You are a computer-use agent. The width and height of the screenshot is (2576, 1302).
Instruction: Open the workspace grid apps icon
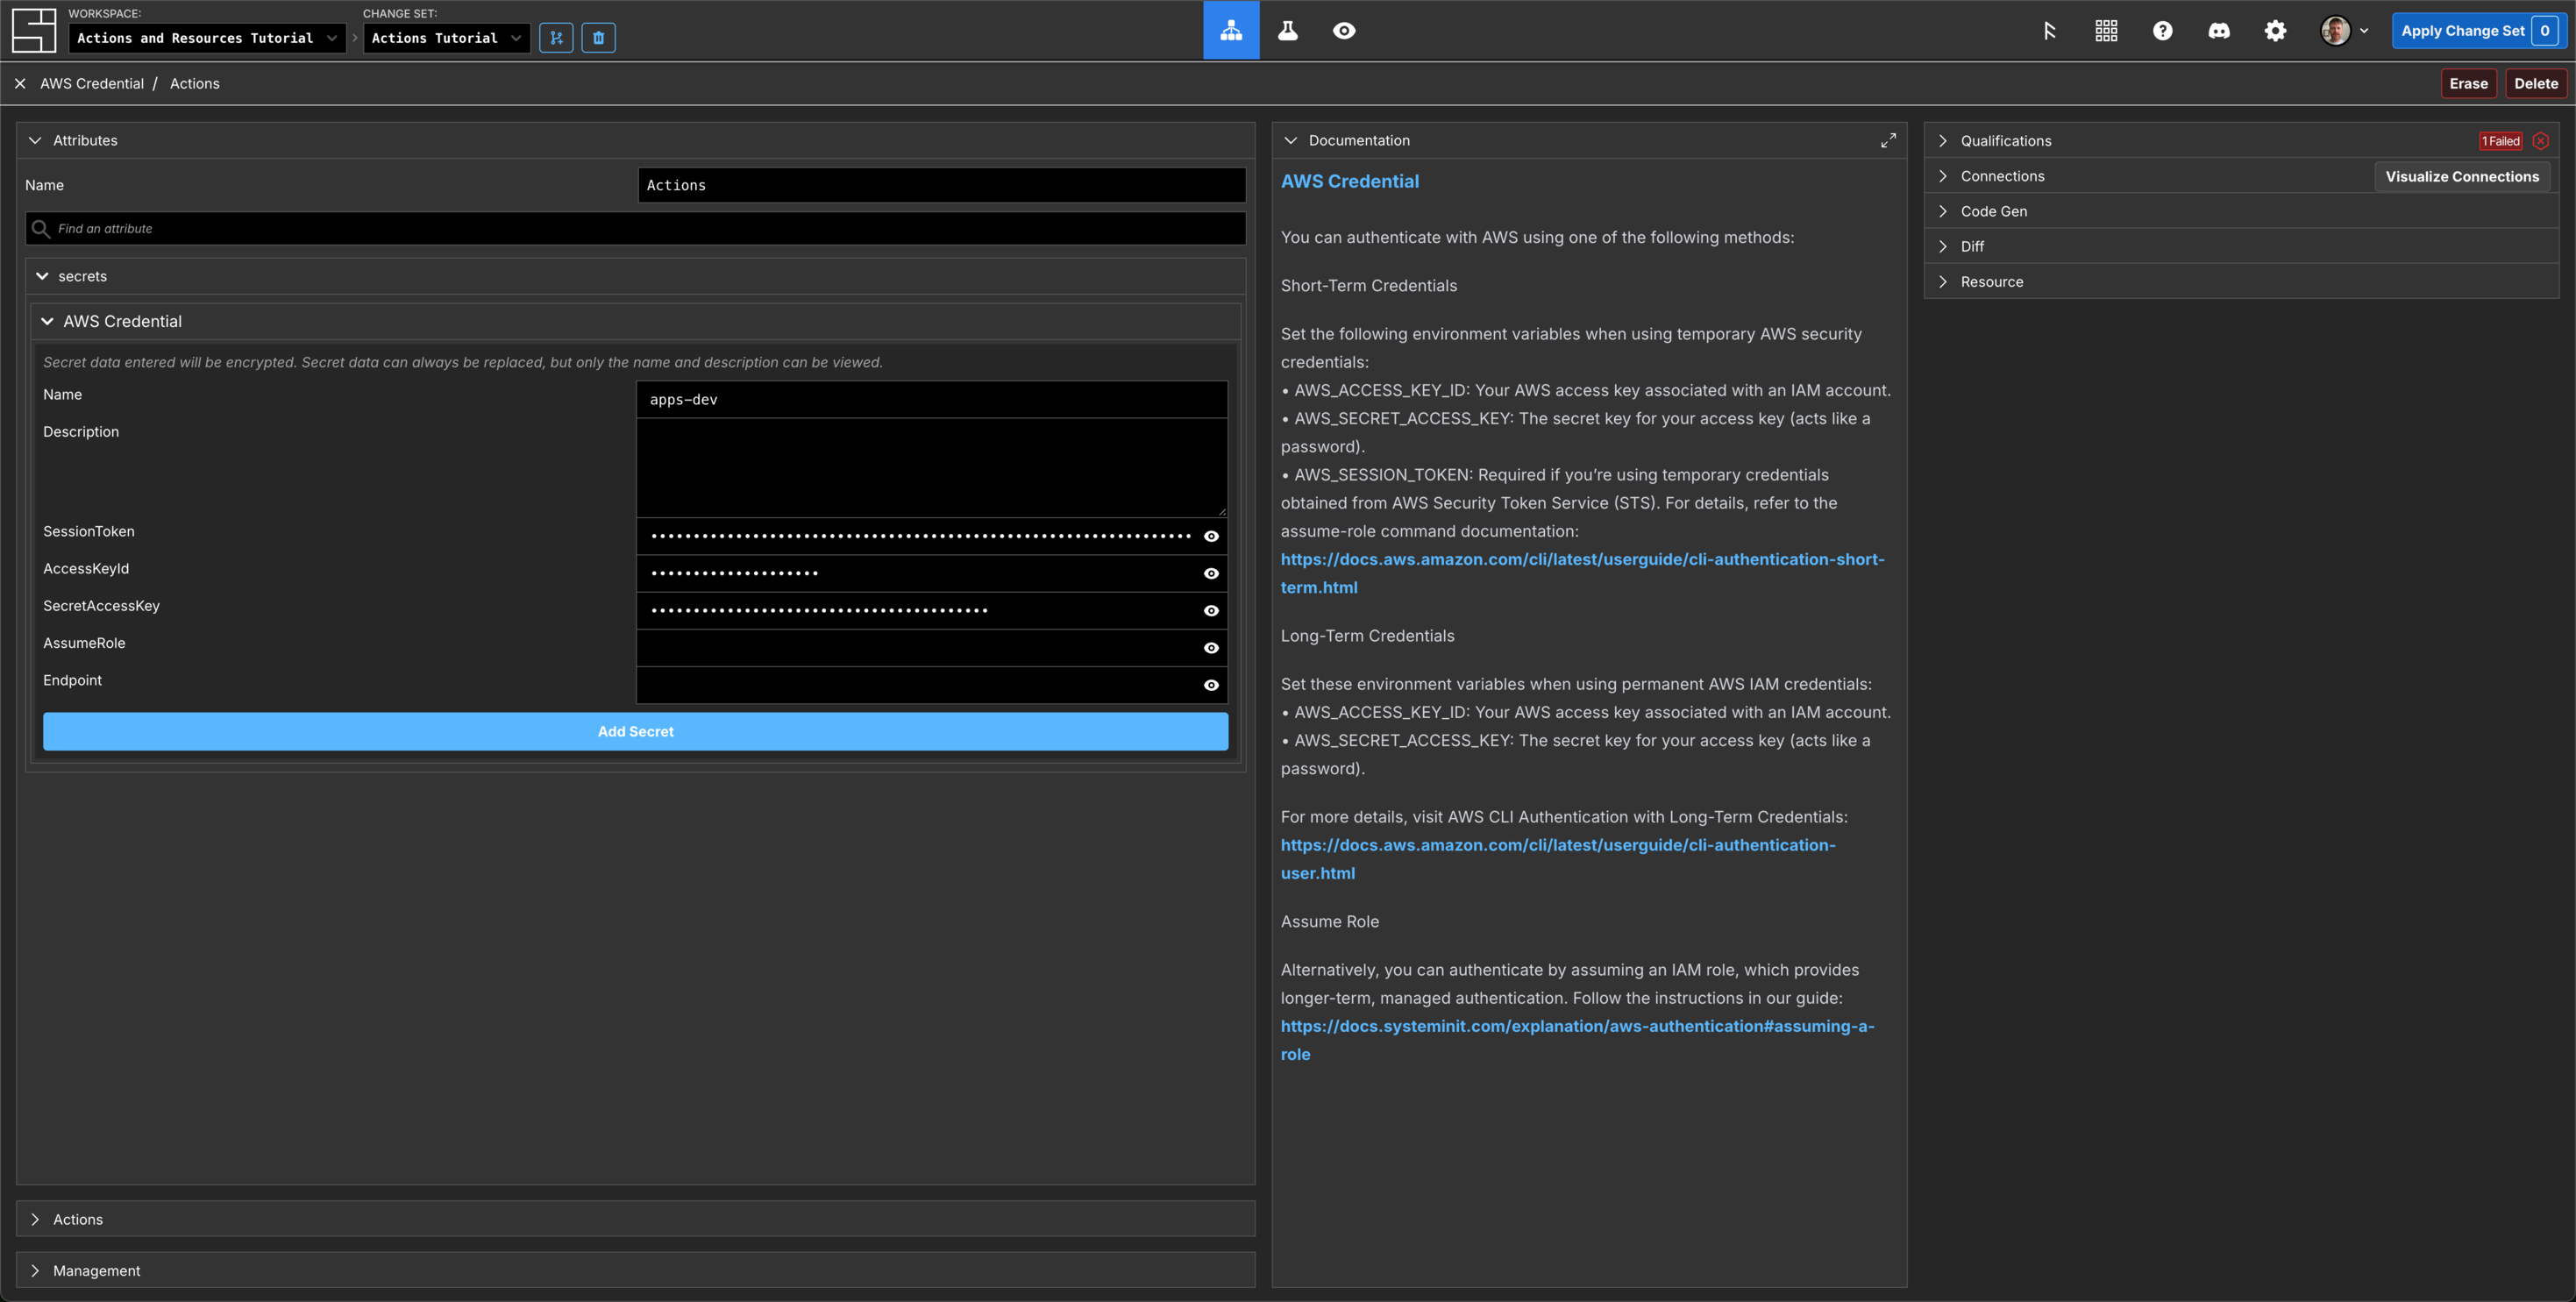tap(2106, 31)
